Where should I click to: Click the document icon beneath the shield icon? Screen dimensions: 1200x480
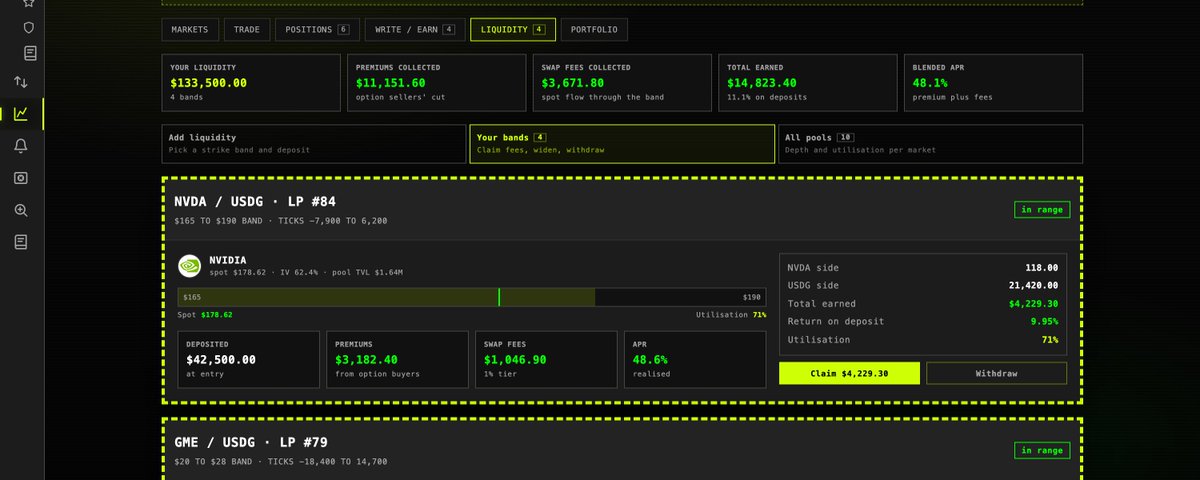pyautogui.click(x=30, y=53)
